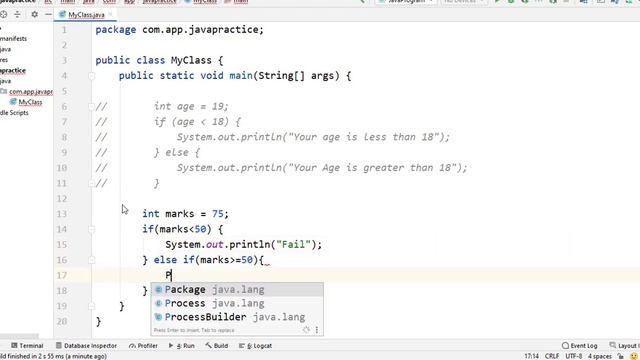Open com.app.javapr package in tree

tap(31, 92)
